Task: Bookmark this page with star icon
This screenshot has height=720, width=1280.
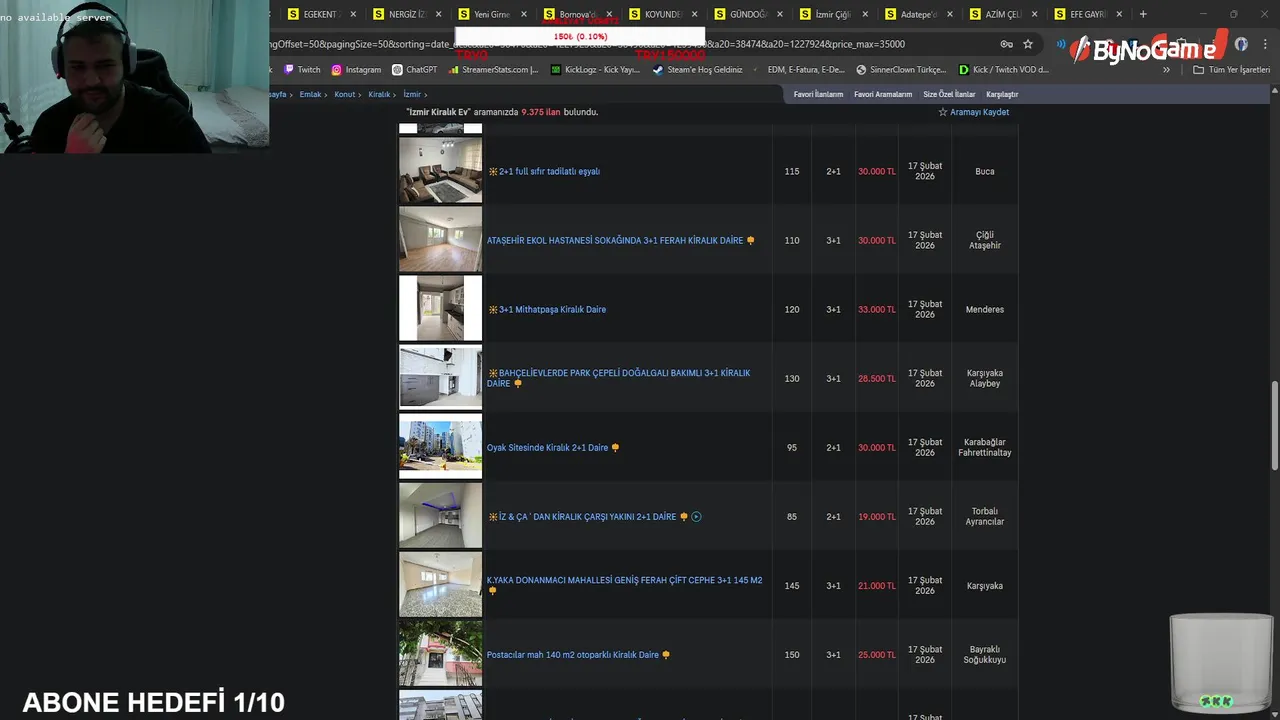Action: pos(1028,44)
